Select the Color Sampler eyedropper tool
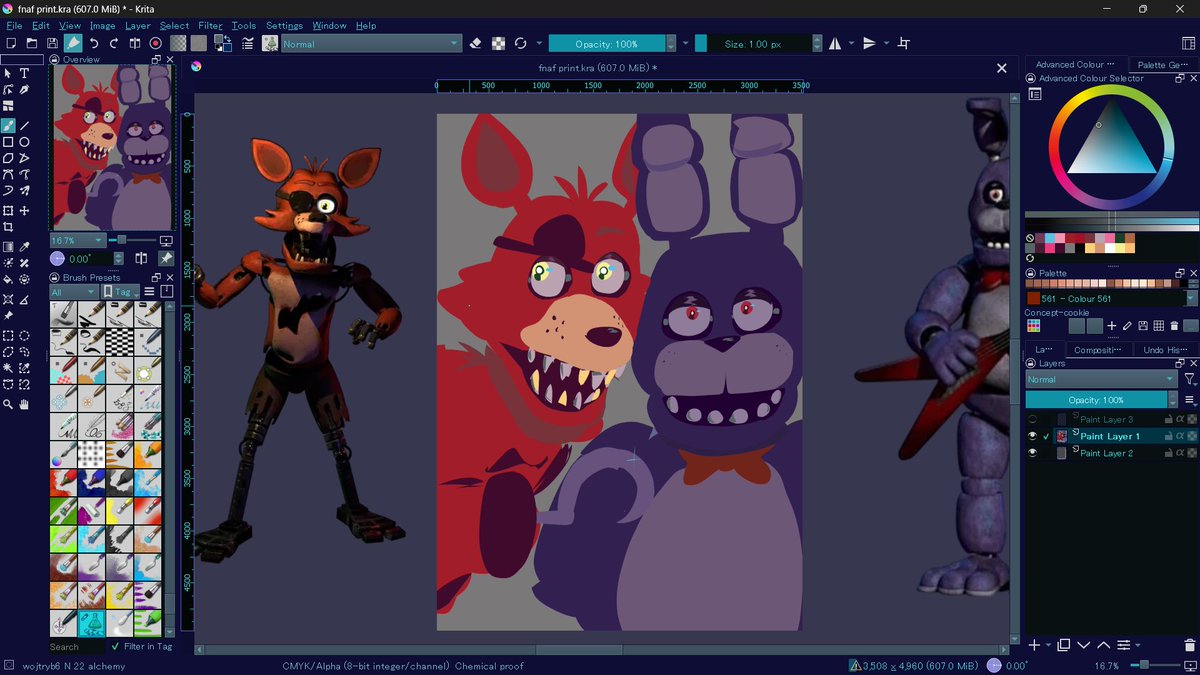Screen dimensions: 1200x675 click(x=25, y=247)
